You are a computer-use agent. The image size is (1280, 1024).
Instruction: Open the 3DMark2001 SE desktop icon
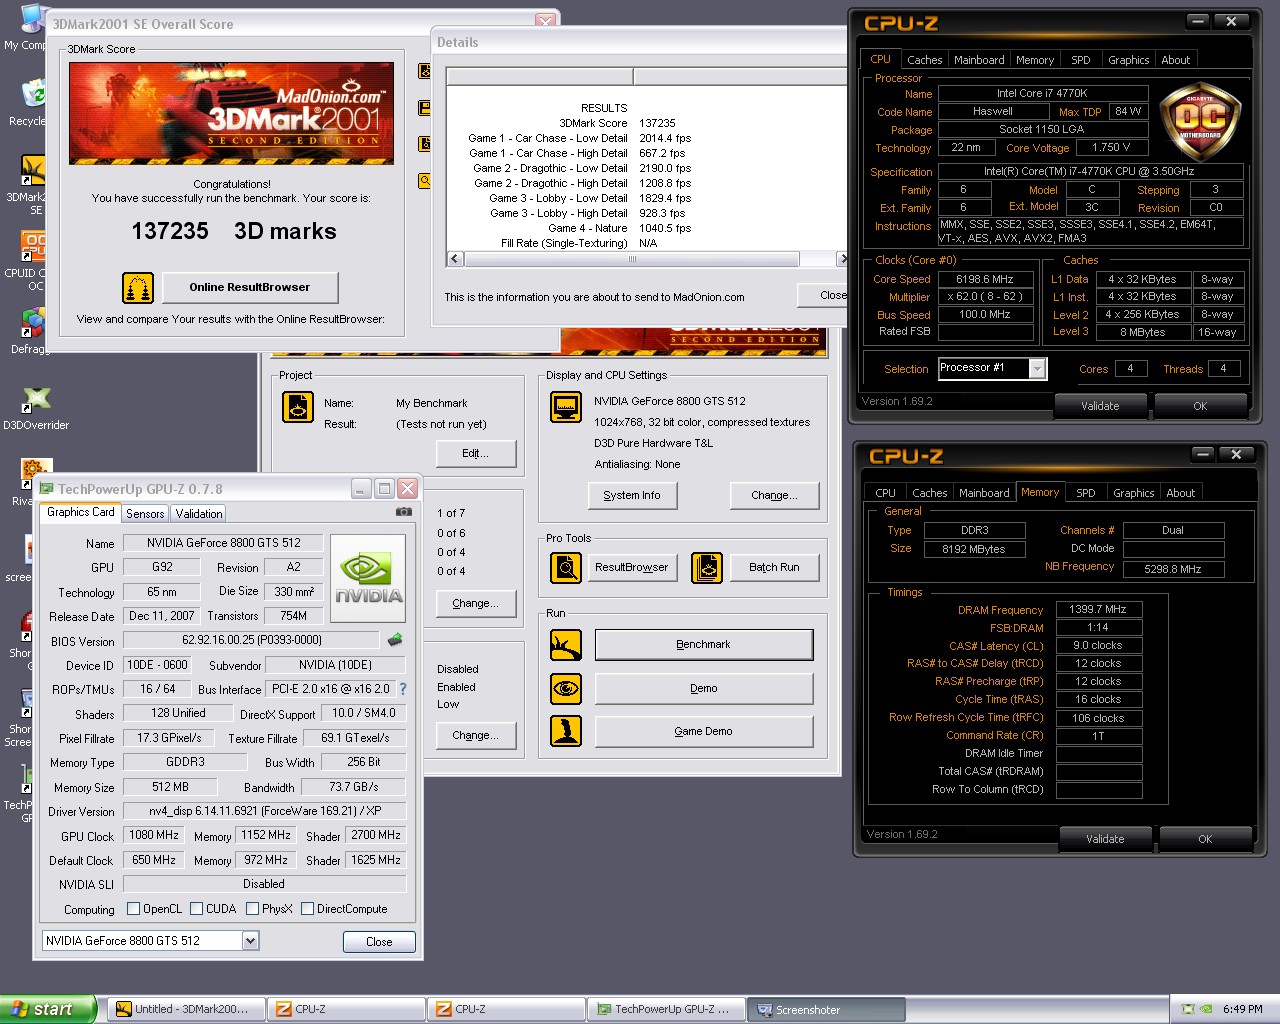33,171
